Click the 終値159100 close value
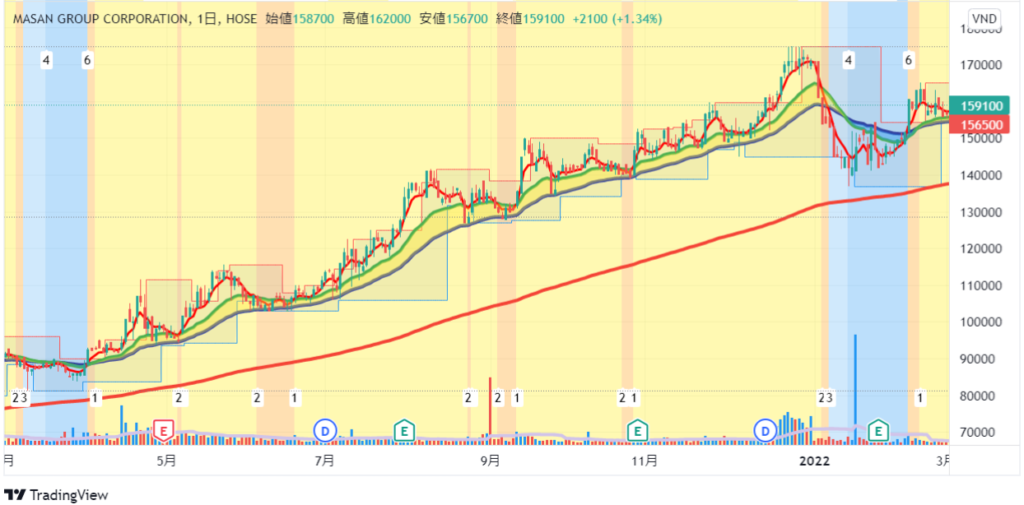1024x505 pixels. [x=530, y=19]
